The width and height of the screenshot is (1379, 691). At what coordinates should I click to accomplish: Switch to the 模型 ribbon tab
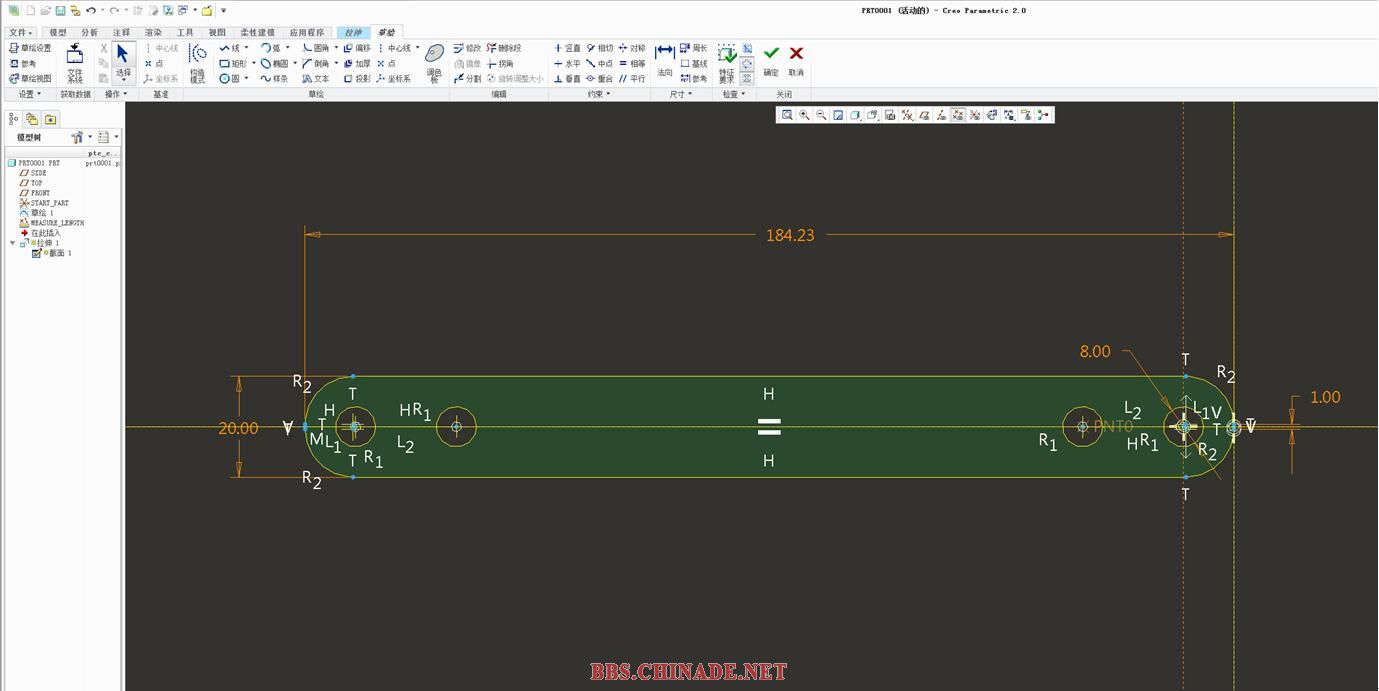point(58,32)
